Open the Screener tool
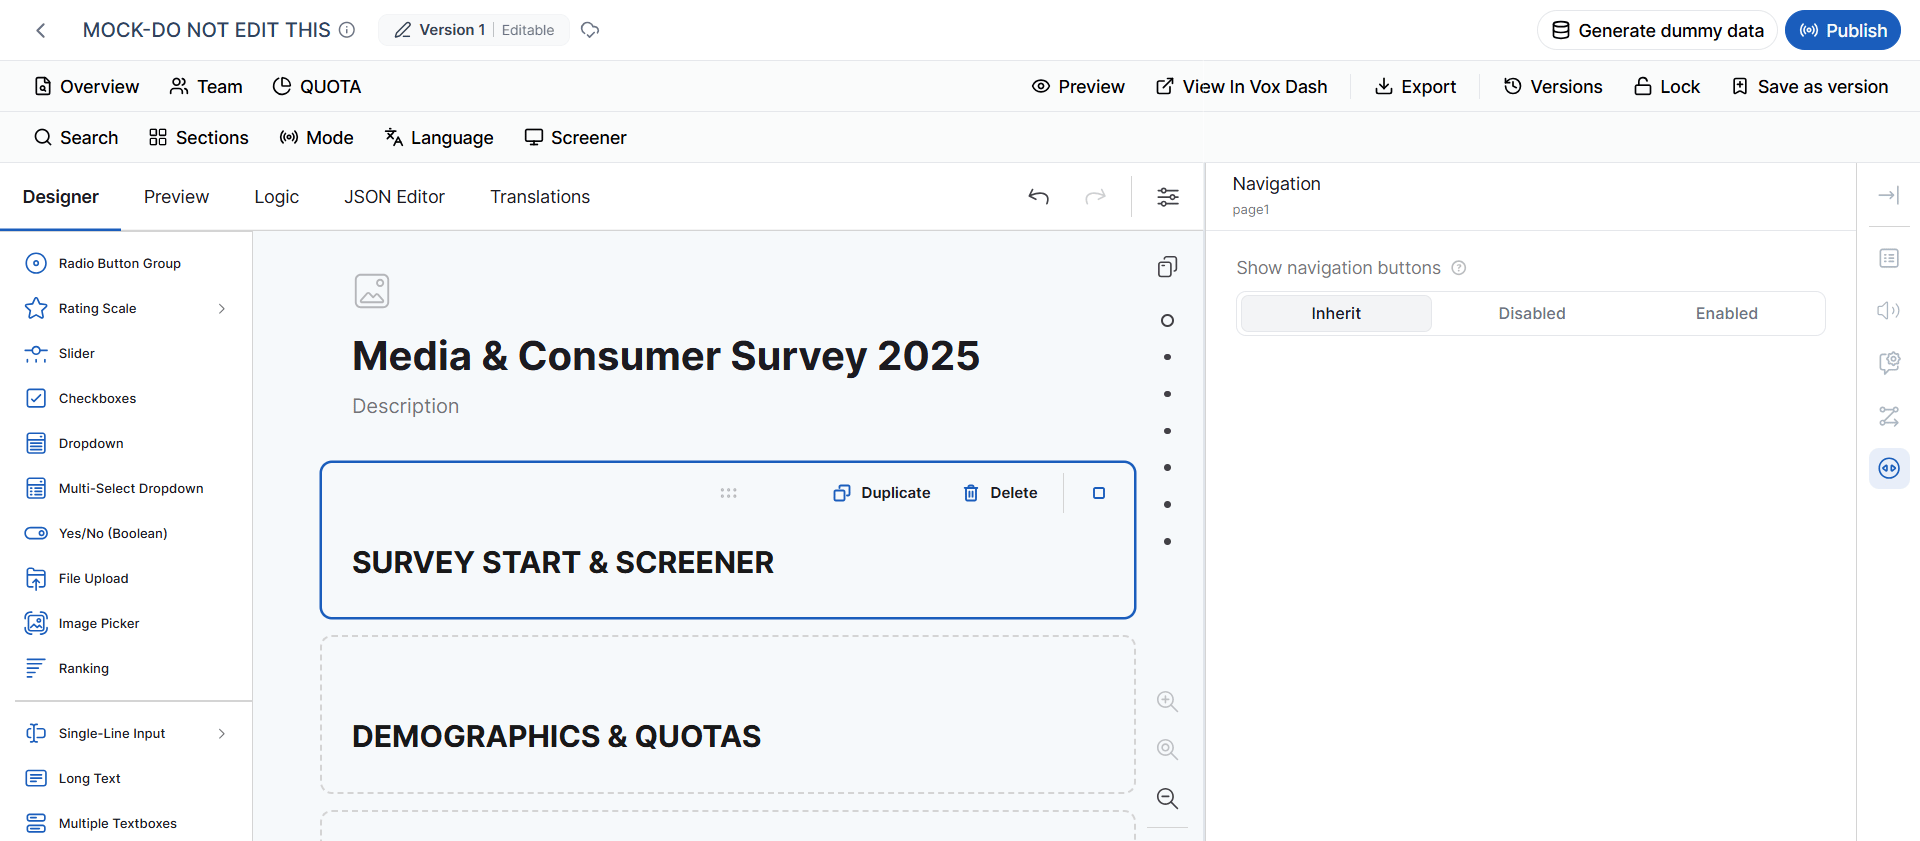This screenshot has width=1920, height=841. click(x=575, y=138)
